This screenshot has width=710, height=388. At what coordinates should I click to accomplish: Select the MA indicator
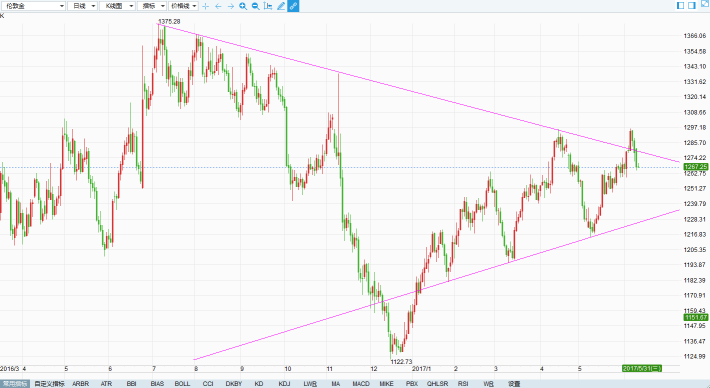tap(336, 384)
